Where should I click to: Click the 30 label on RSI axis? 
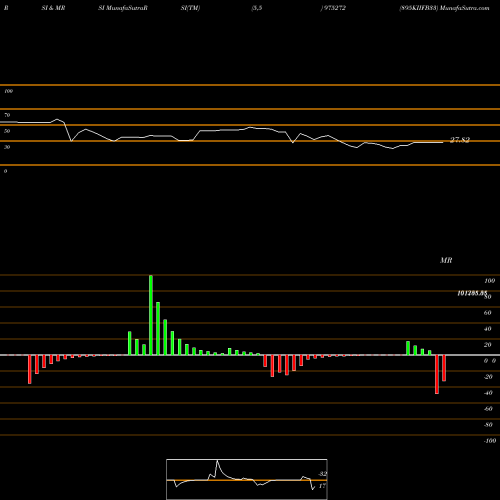[x=7, y=147]
